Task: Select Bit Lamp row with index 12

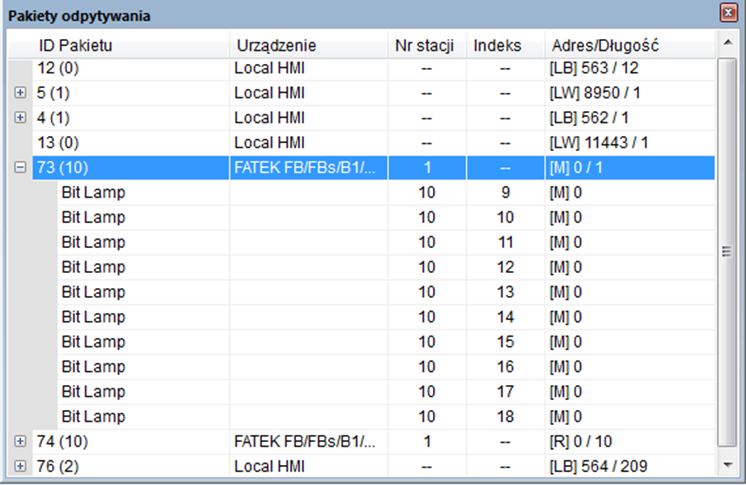Action: click(386, 267)
